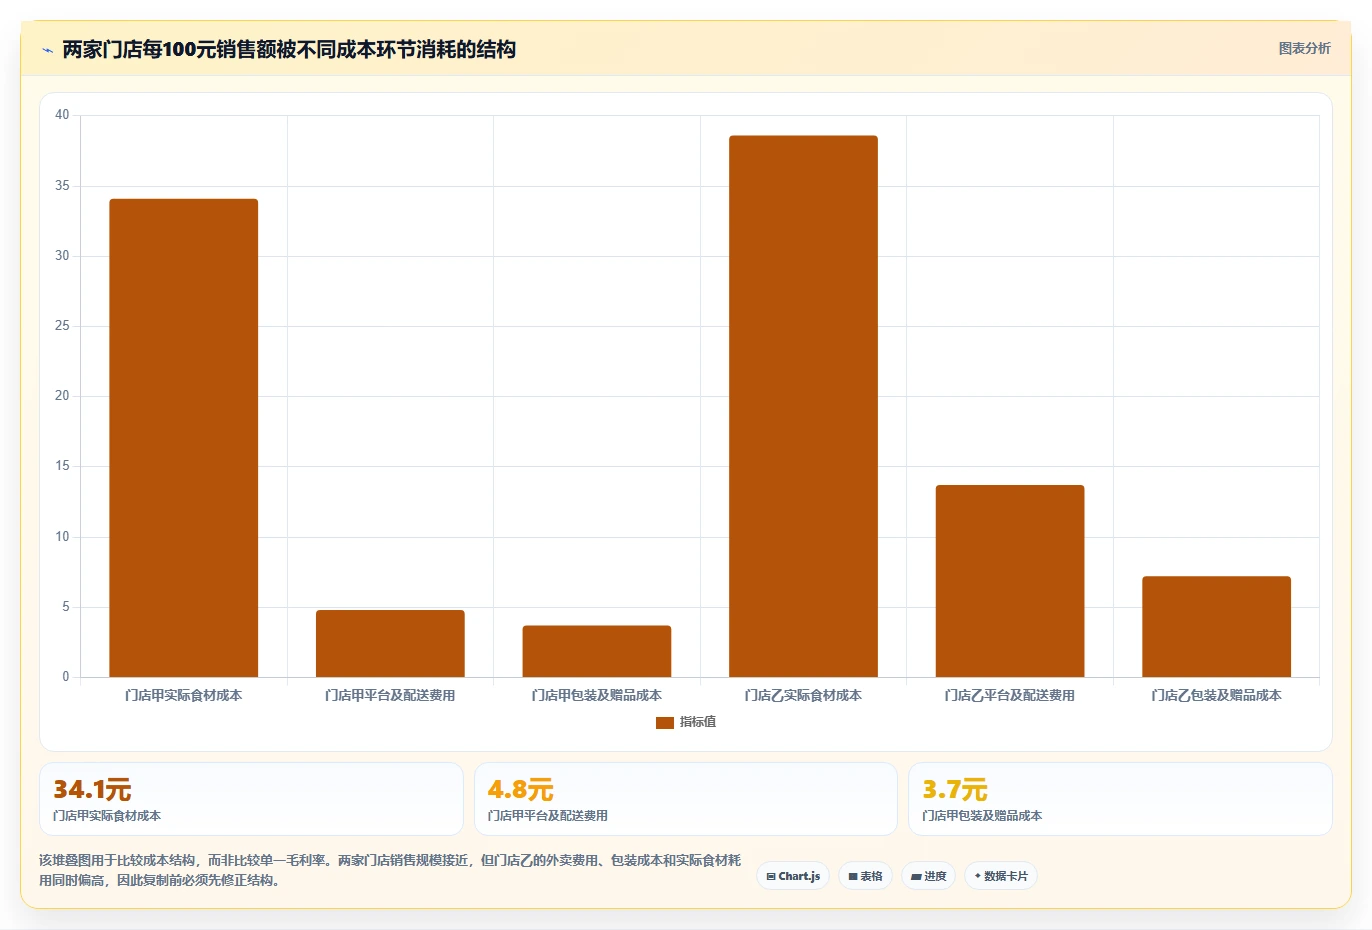Click the chart title 两家门店每100元销售额
The width and height of the screenshot is (1372, 930).
coord(289,49)
